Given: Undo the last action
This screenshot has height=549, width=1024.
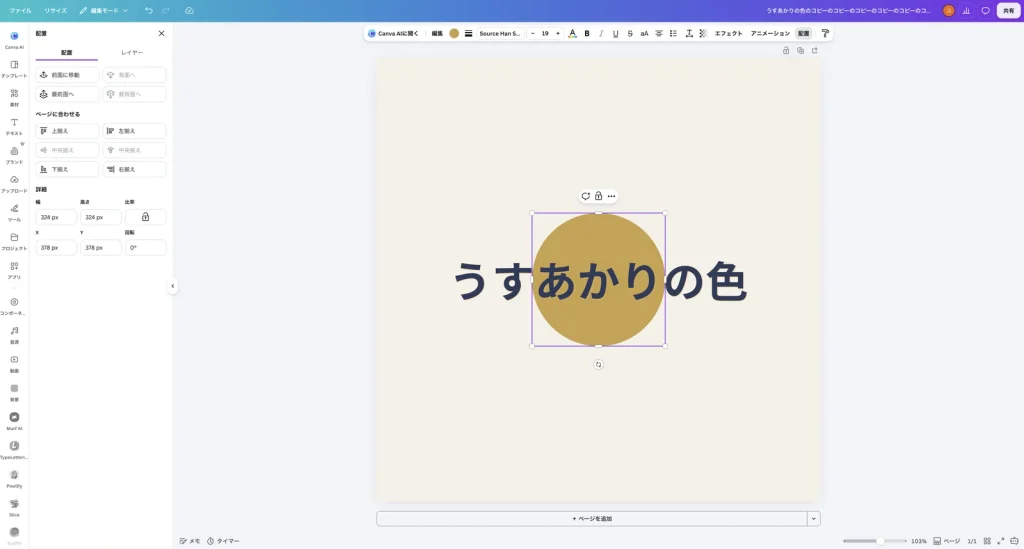Looking at the screenshot, I should (149, 10).
